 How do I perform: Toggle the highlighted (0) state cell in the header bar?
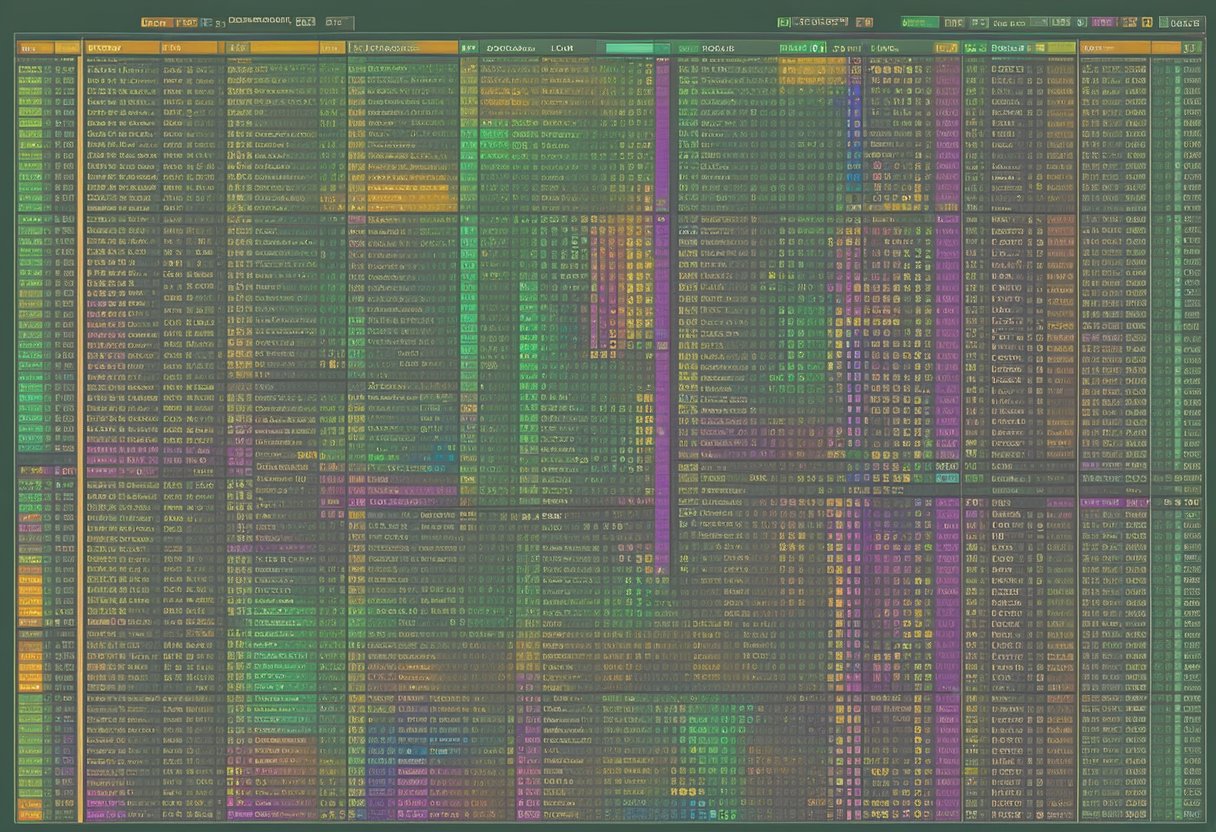tap(818, 46)
